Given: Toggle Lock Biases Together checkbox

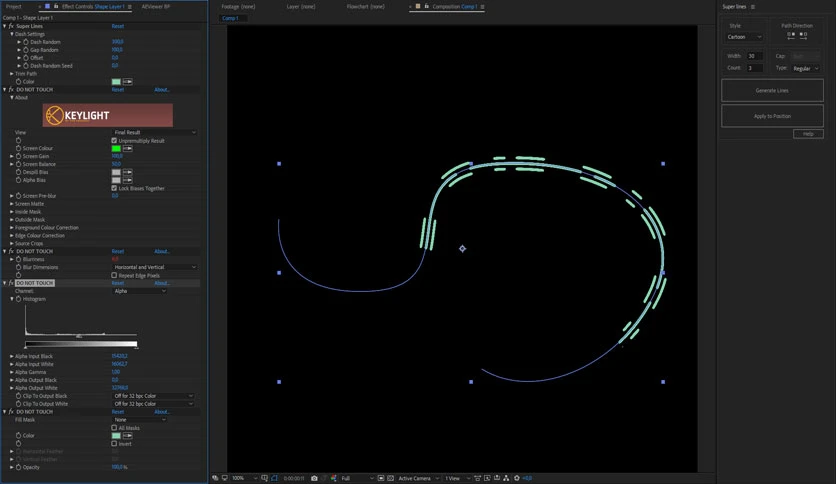Looking at the screenshot, I should pyautogui.click(x=114, y=188).
